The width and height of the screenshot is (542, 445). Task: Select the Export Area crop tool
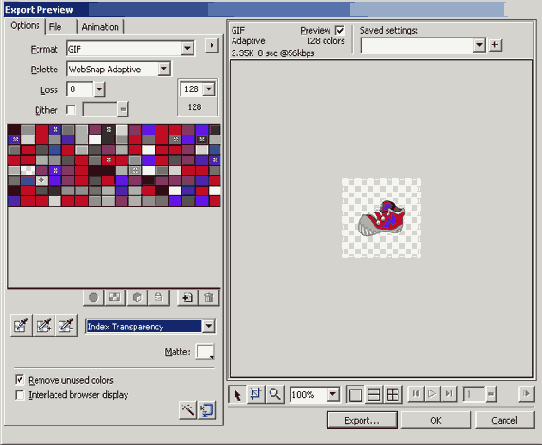click(x=256, y=395)
